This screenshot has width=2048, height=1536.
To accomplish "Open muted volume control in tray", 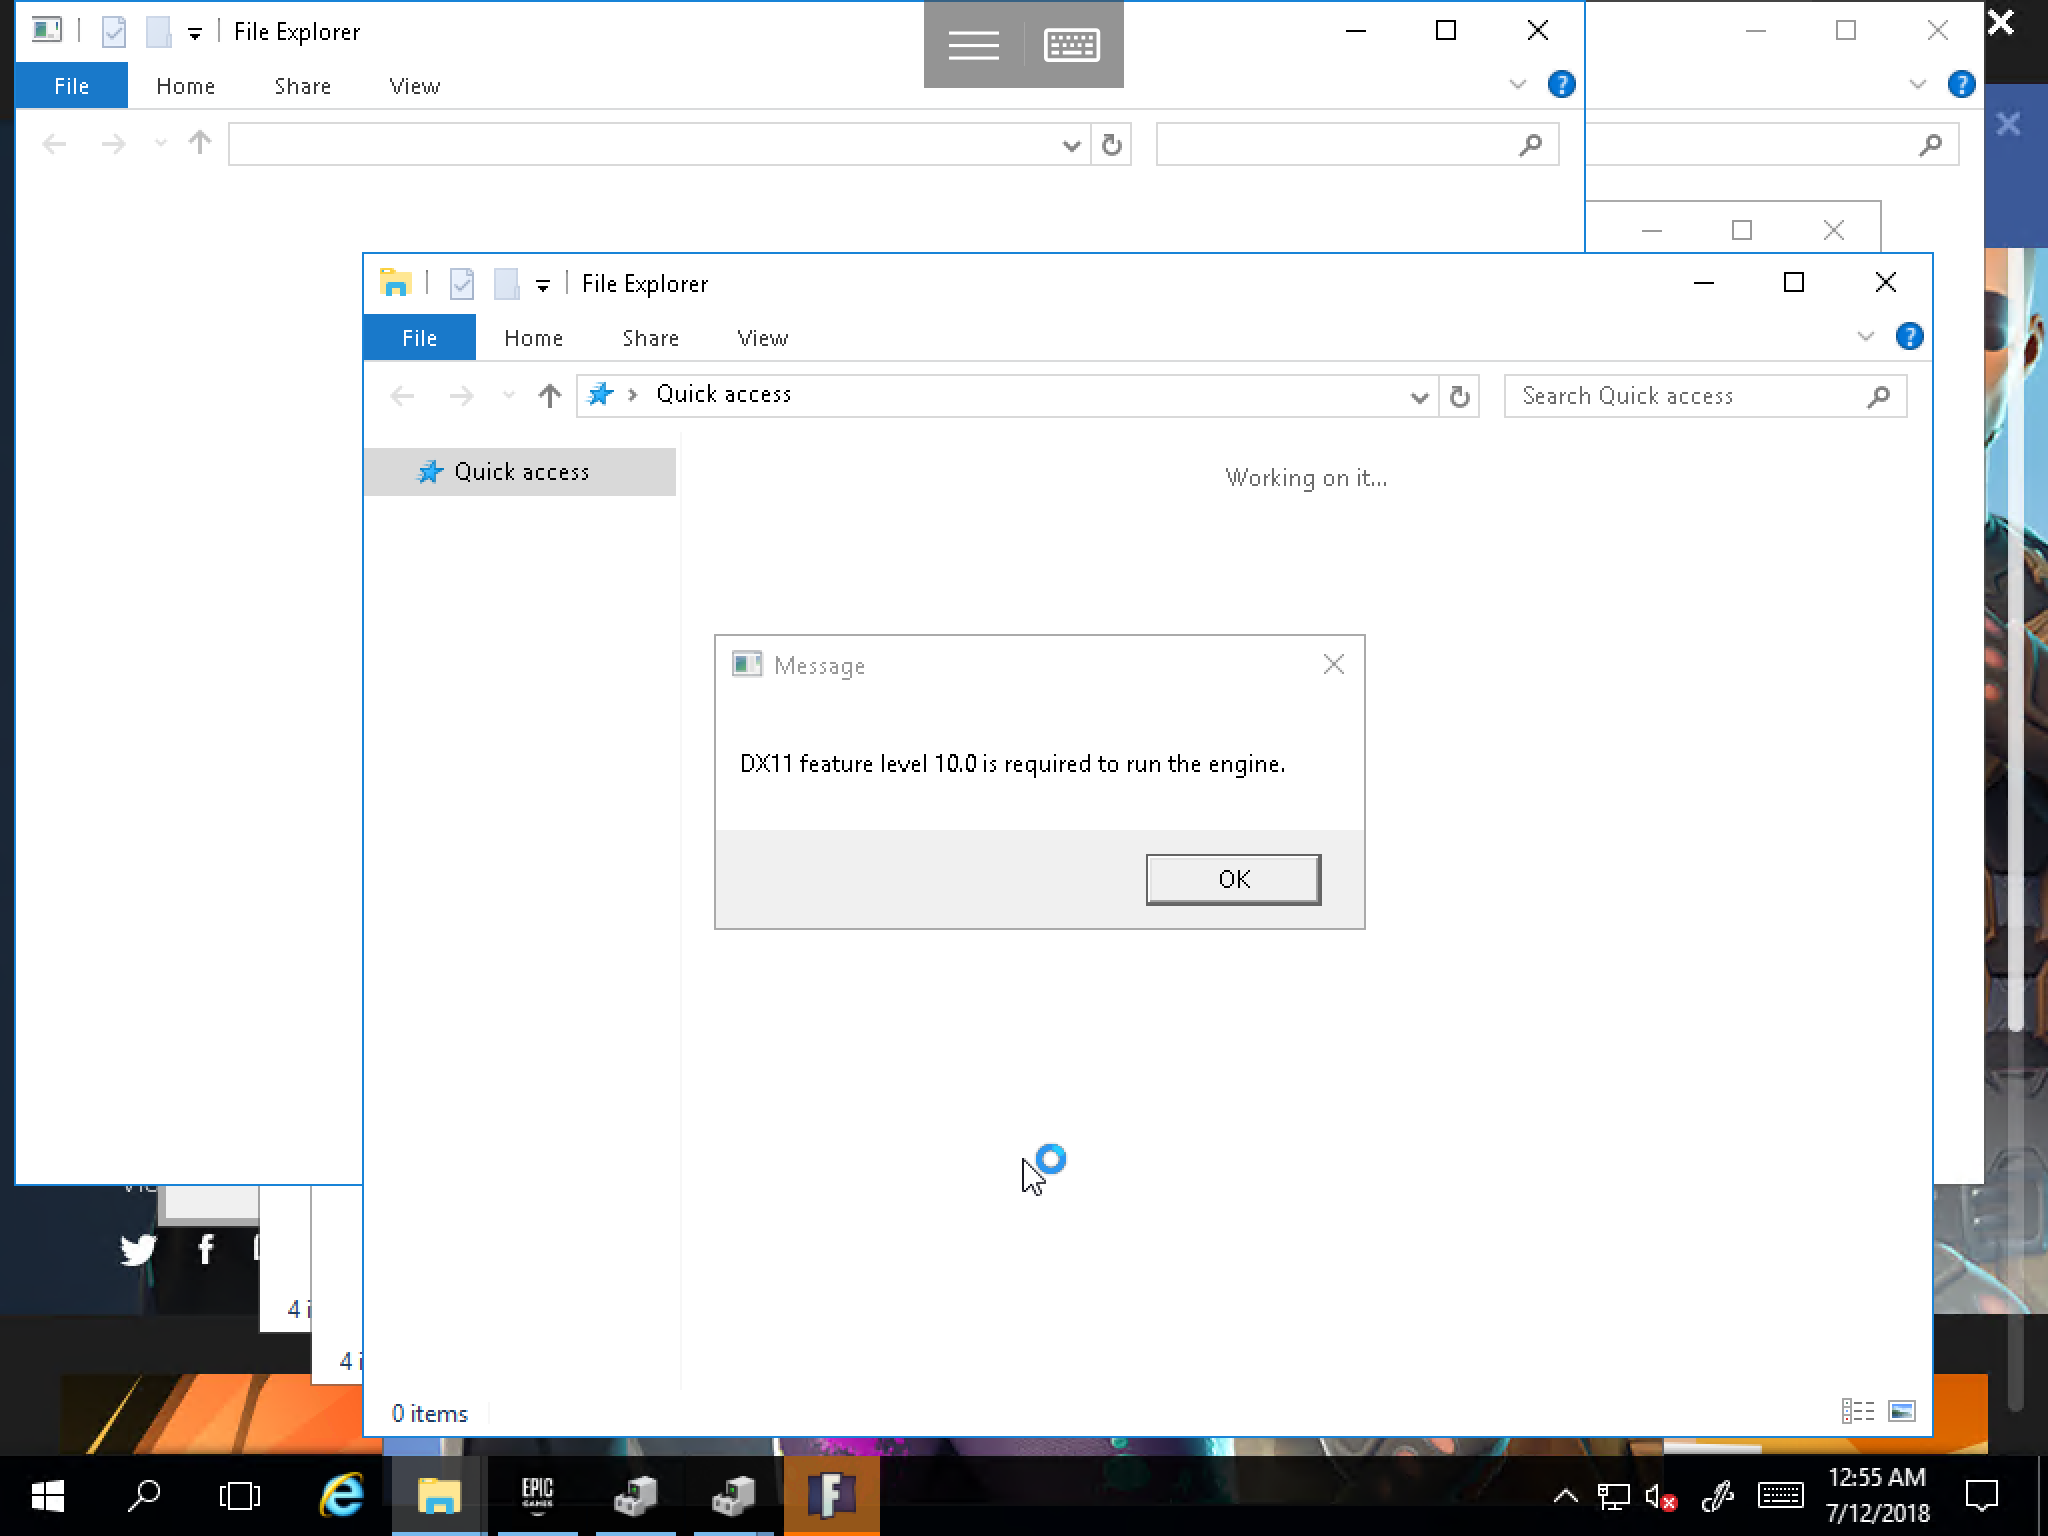I will [1660, 1497].
